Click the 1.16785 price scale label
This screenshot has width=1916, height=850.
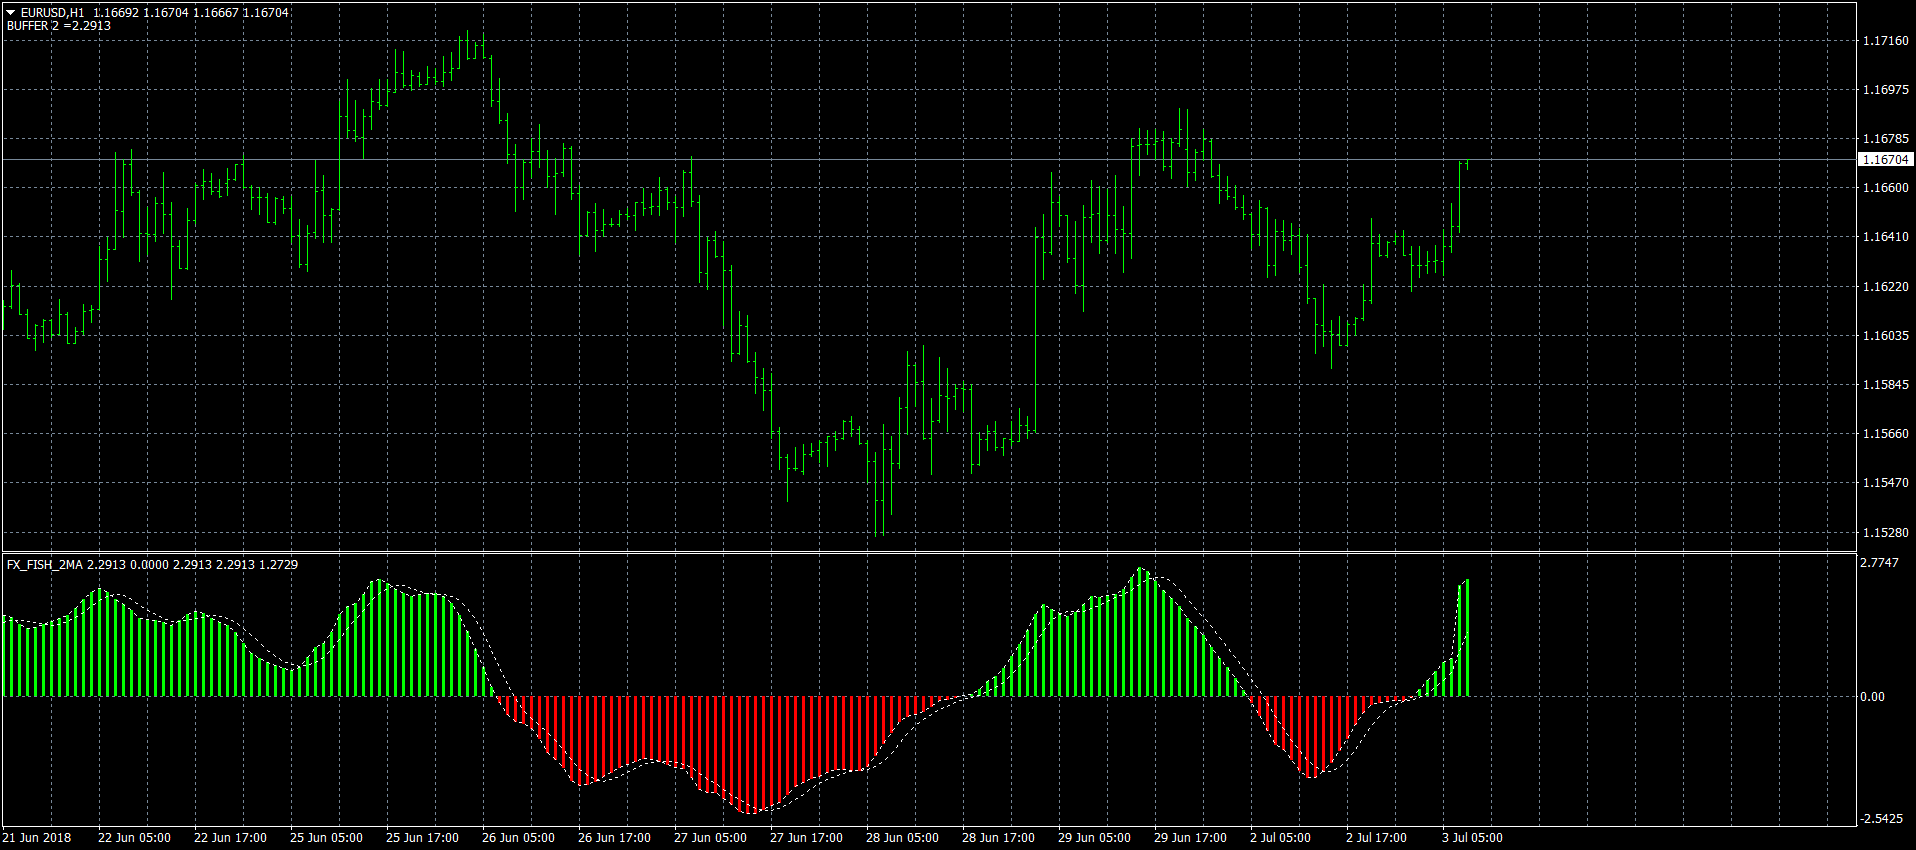1886,139
